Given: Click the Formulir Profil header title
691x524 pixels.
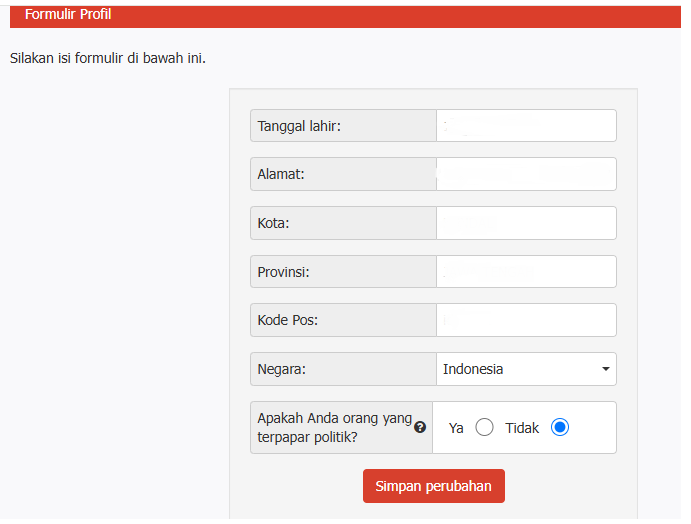Looking at the screenshot, I should click(68, 14).
